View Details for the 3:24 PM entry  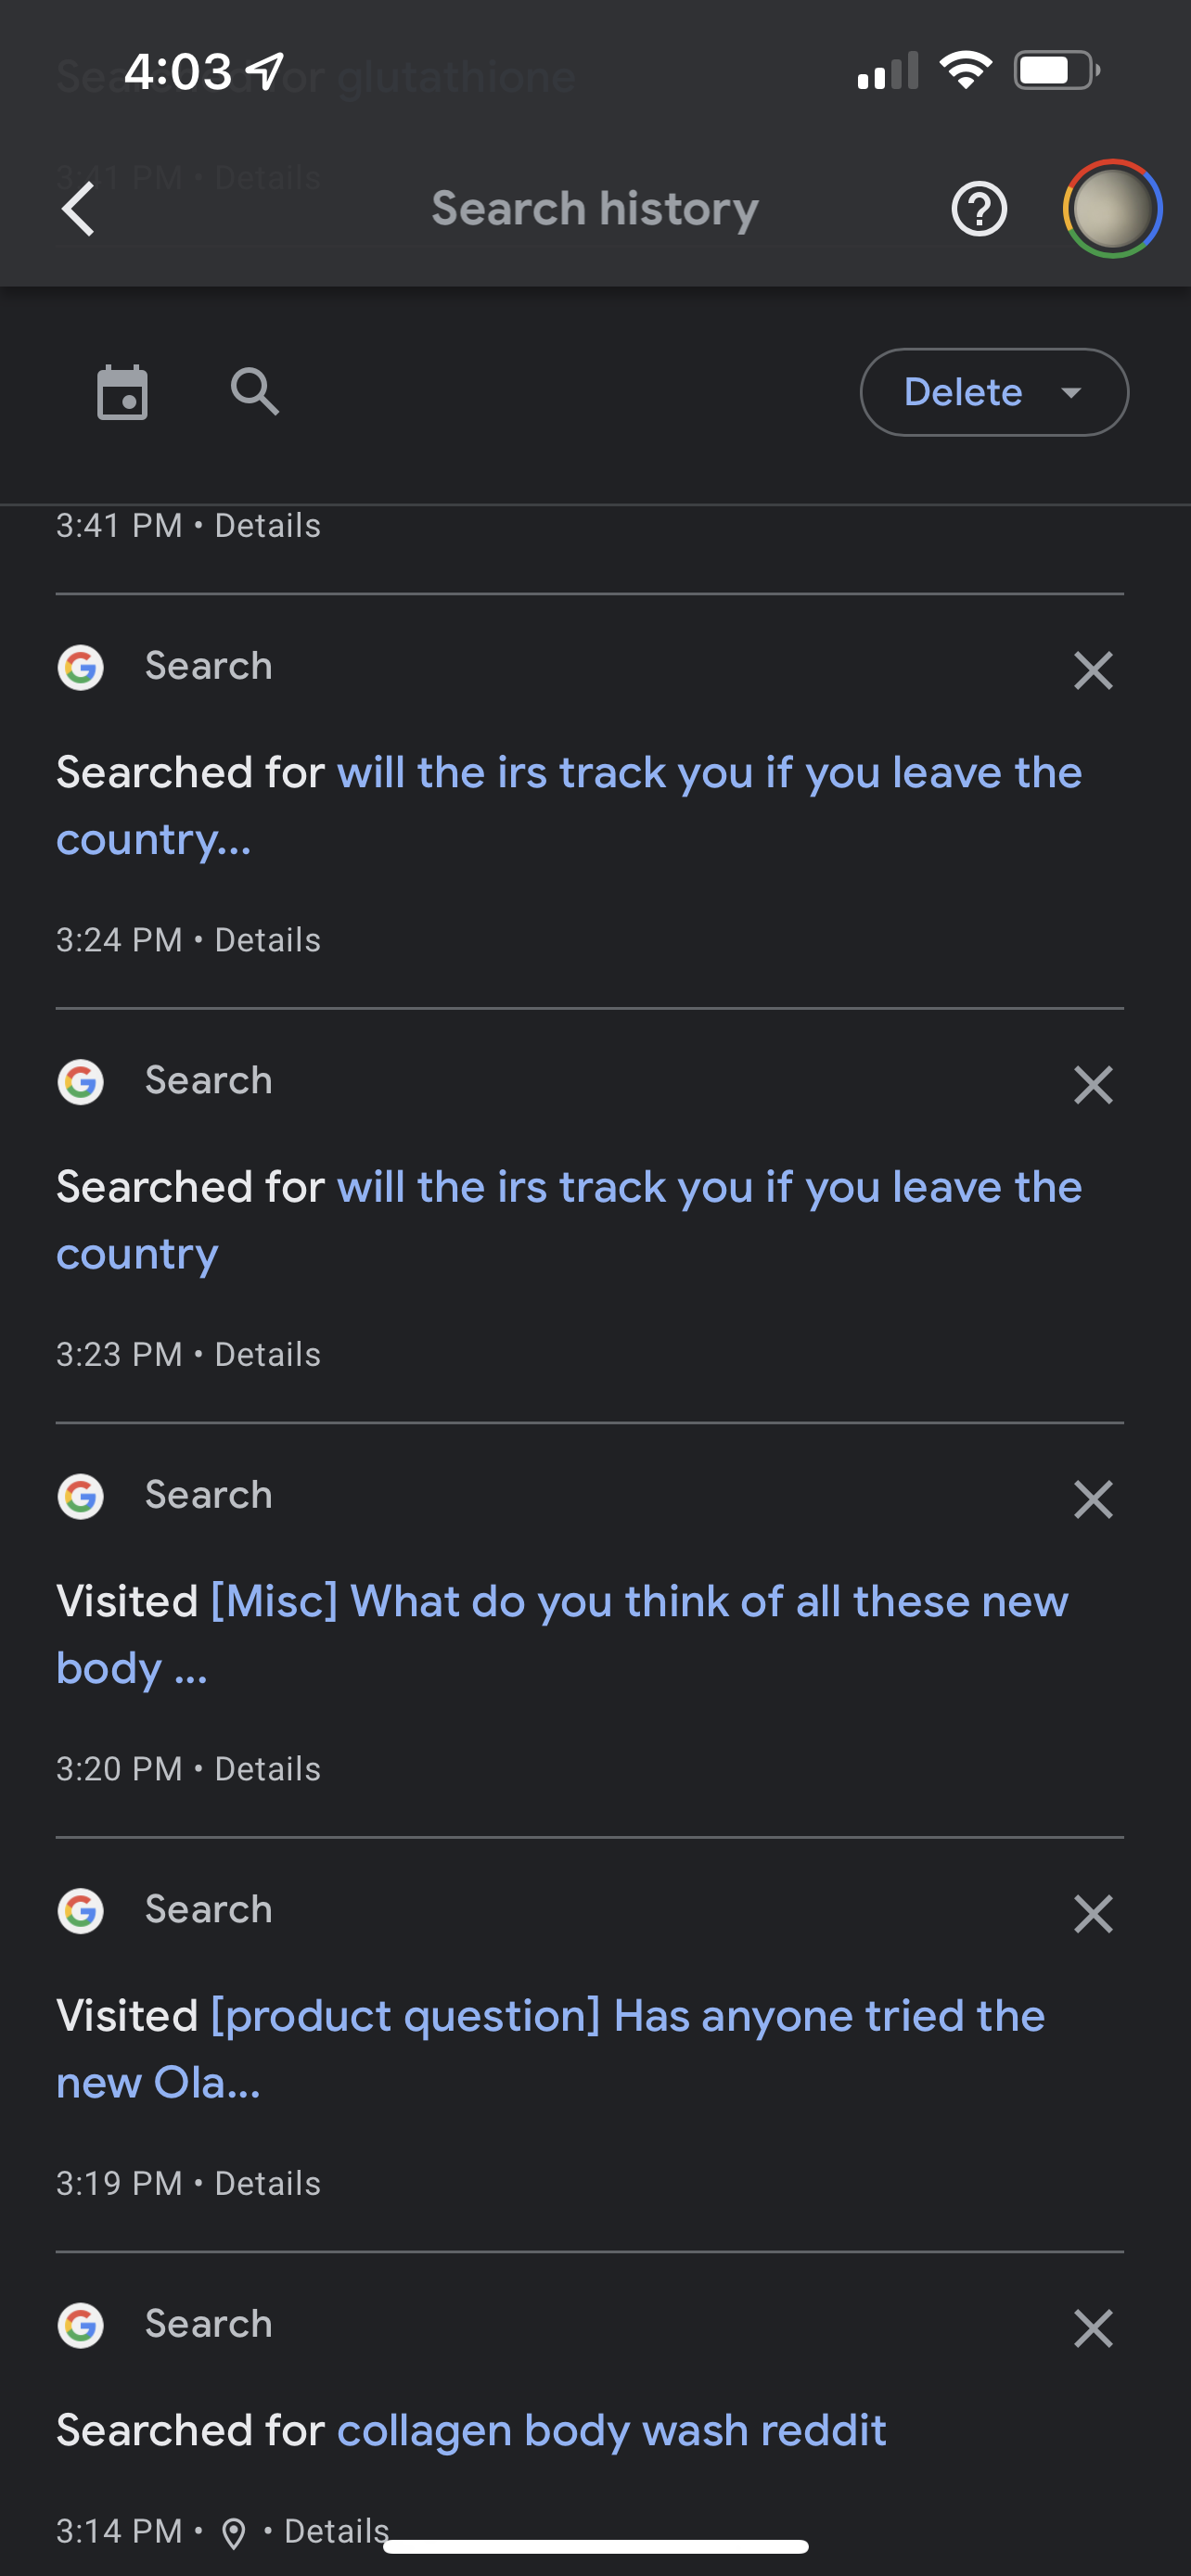[x=267, y=940]
